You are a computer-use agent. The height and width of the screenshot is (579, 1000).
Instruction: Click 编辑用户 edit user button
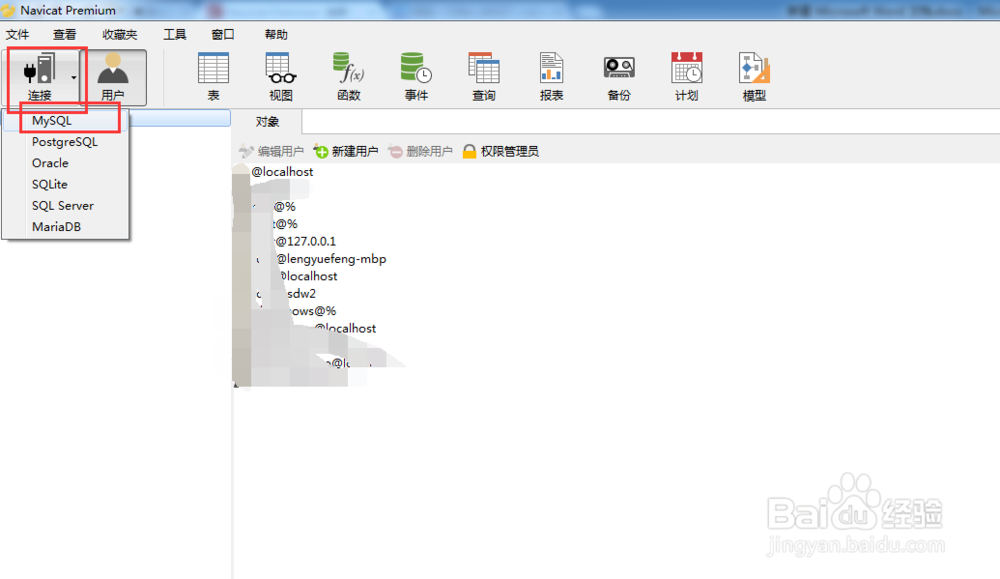point(272,151)
